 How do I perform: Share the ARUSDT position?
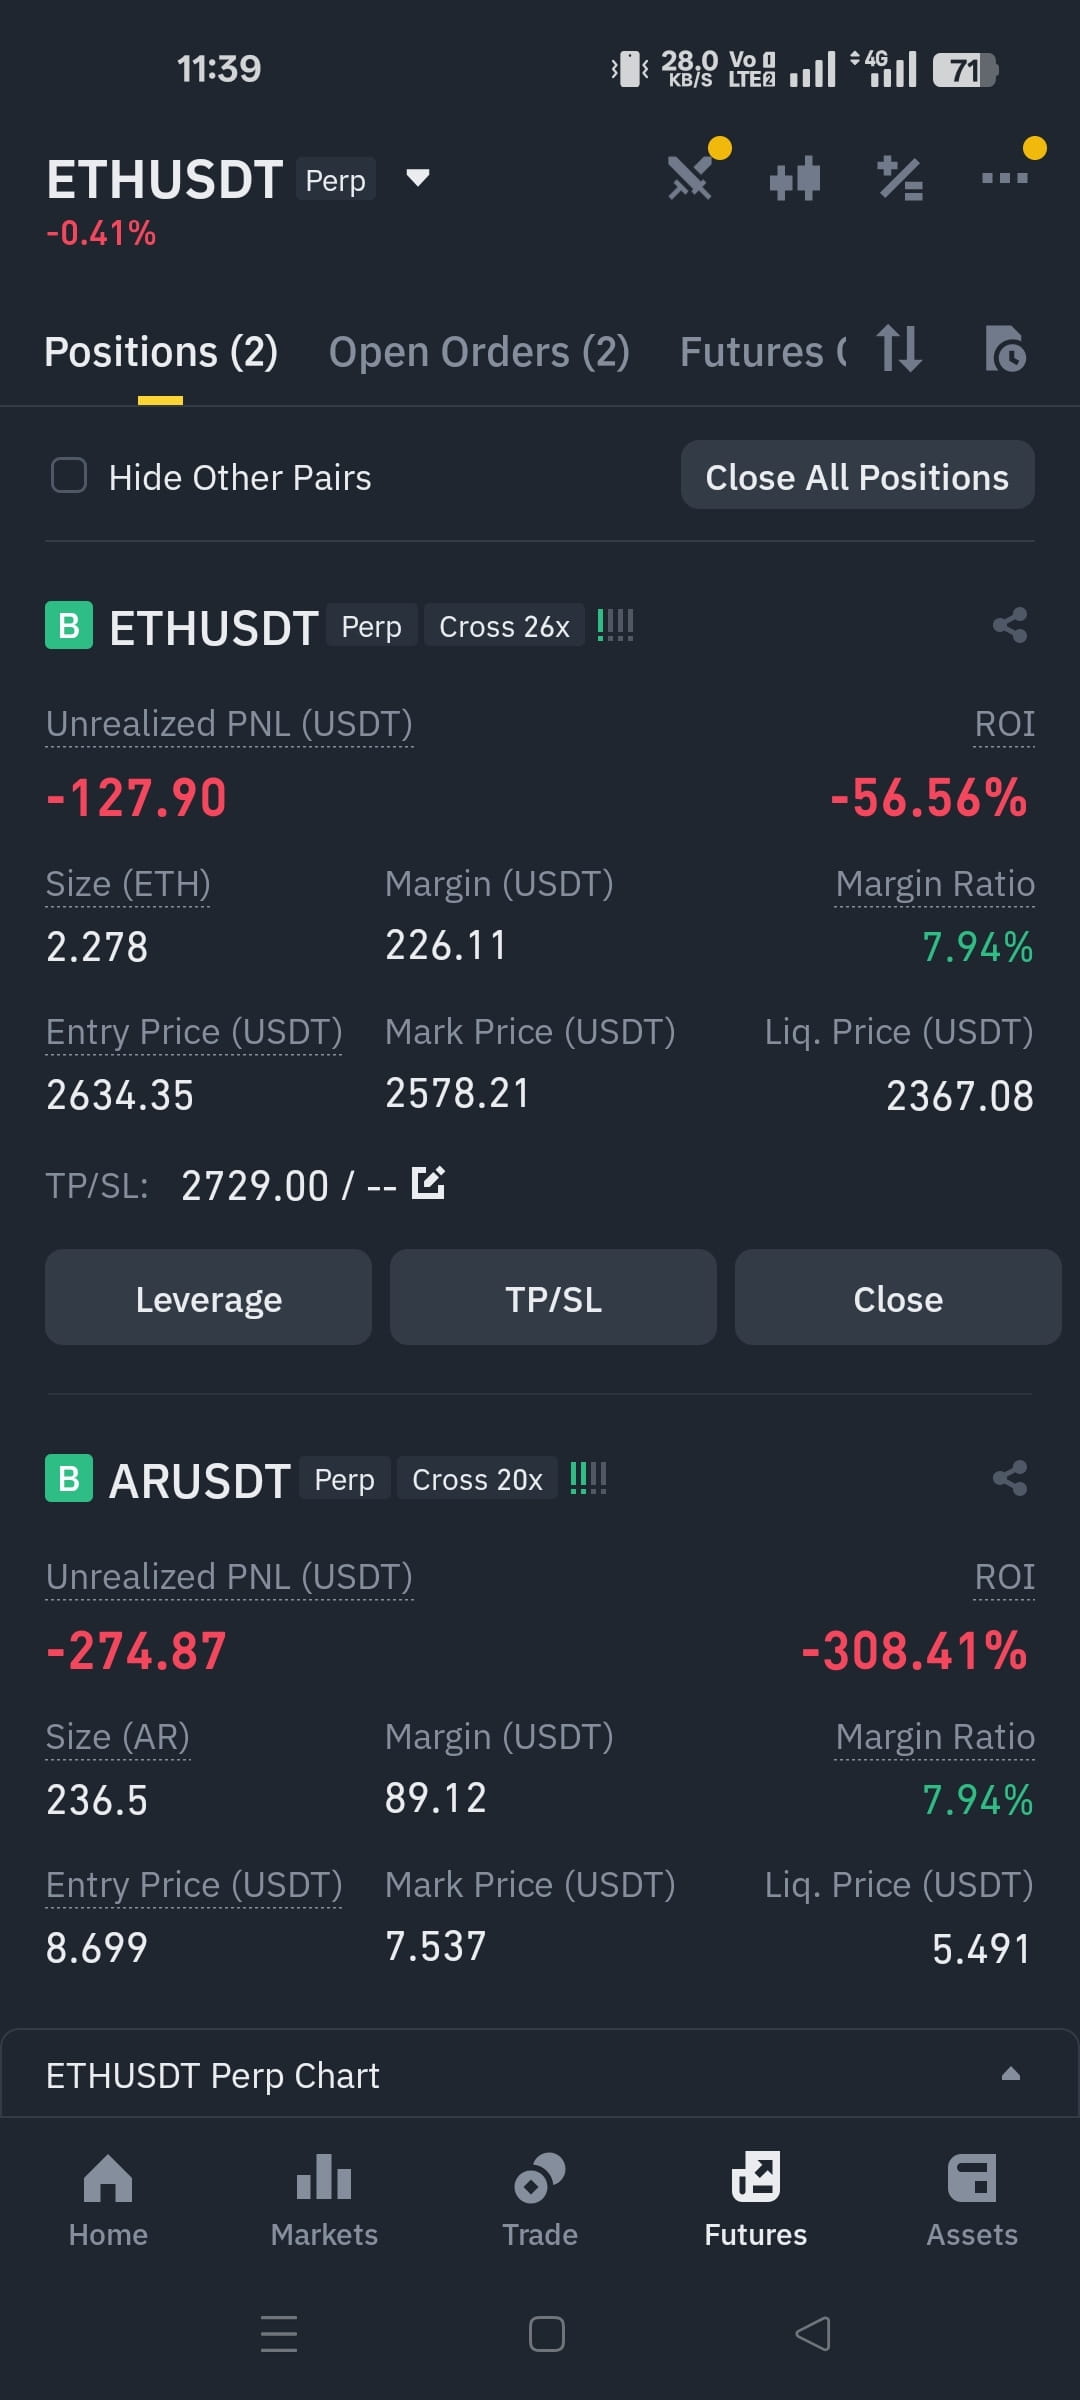1010,1478
